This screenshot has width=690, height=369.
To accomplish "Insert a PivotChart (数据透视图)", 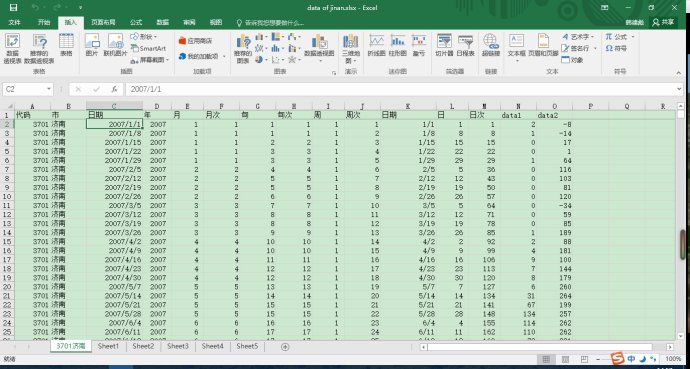I will point(319,47).
